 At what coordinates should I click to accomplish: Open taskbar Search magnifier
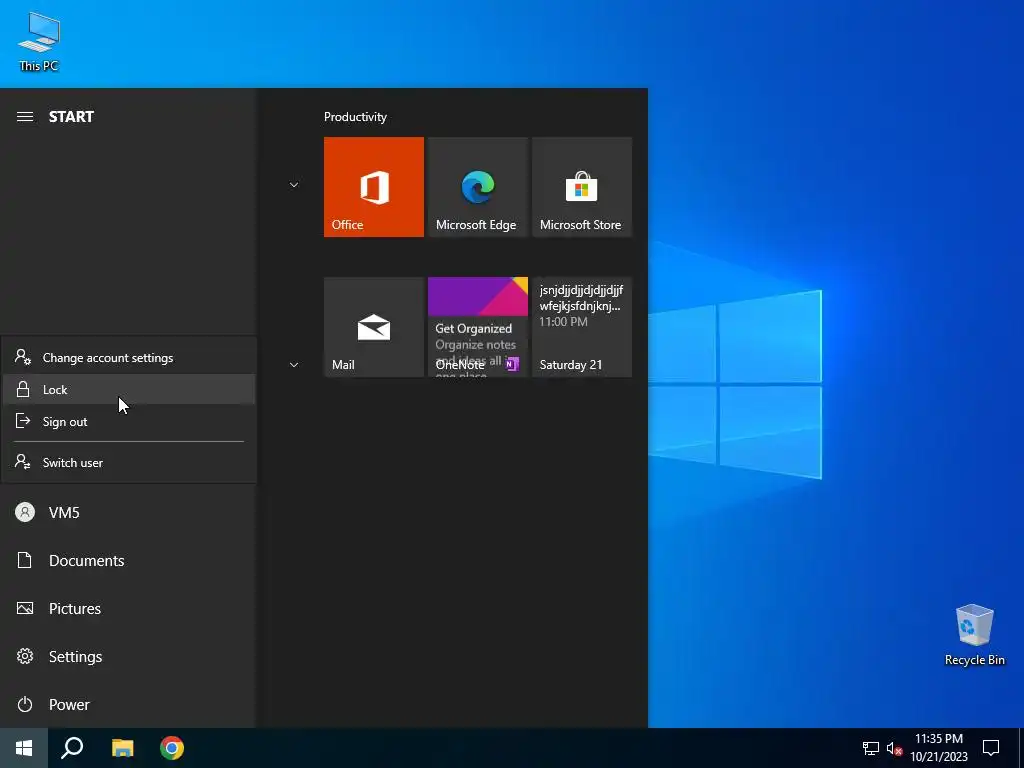click(x=72, y=748)
